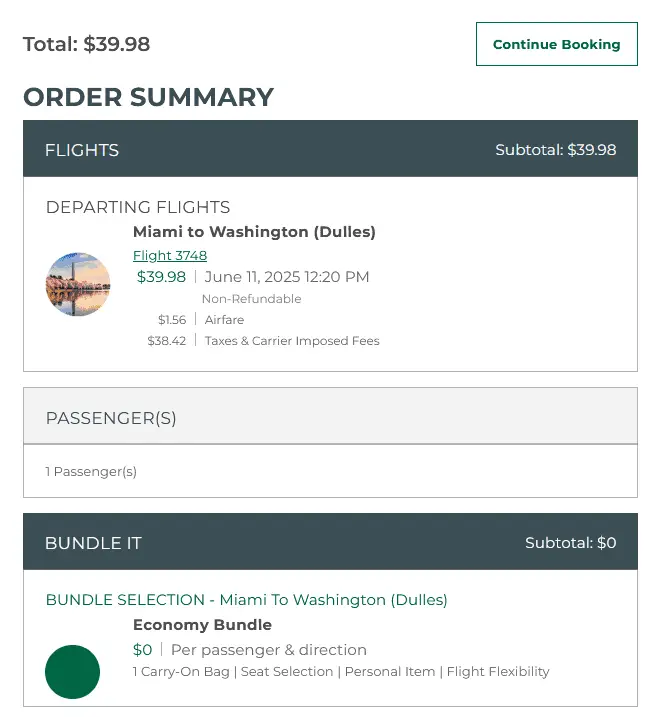Click the green Economy Bundle circle icon
Screen dimensions: 653x717
(x=73, y=672)
